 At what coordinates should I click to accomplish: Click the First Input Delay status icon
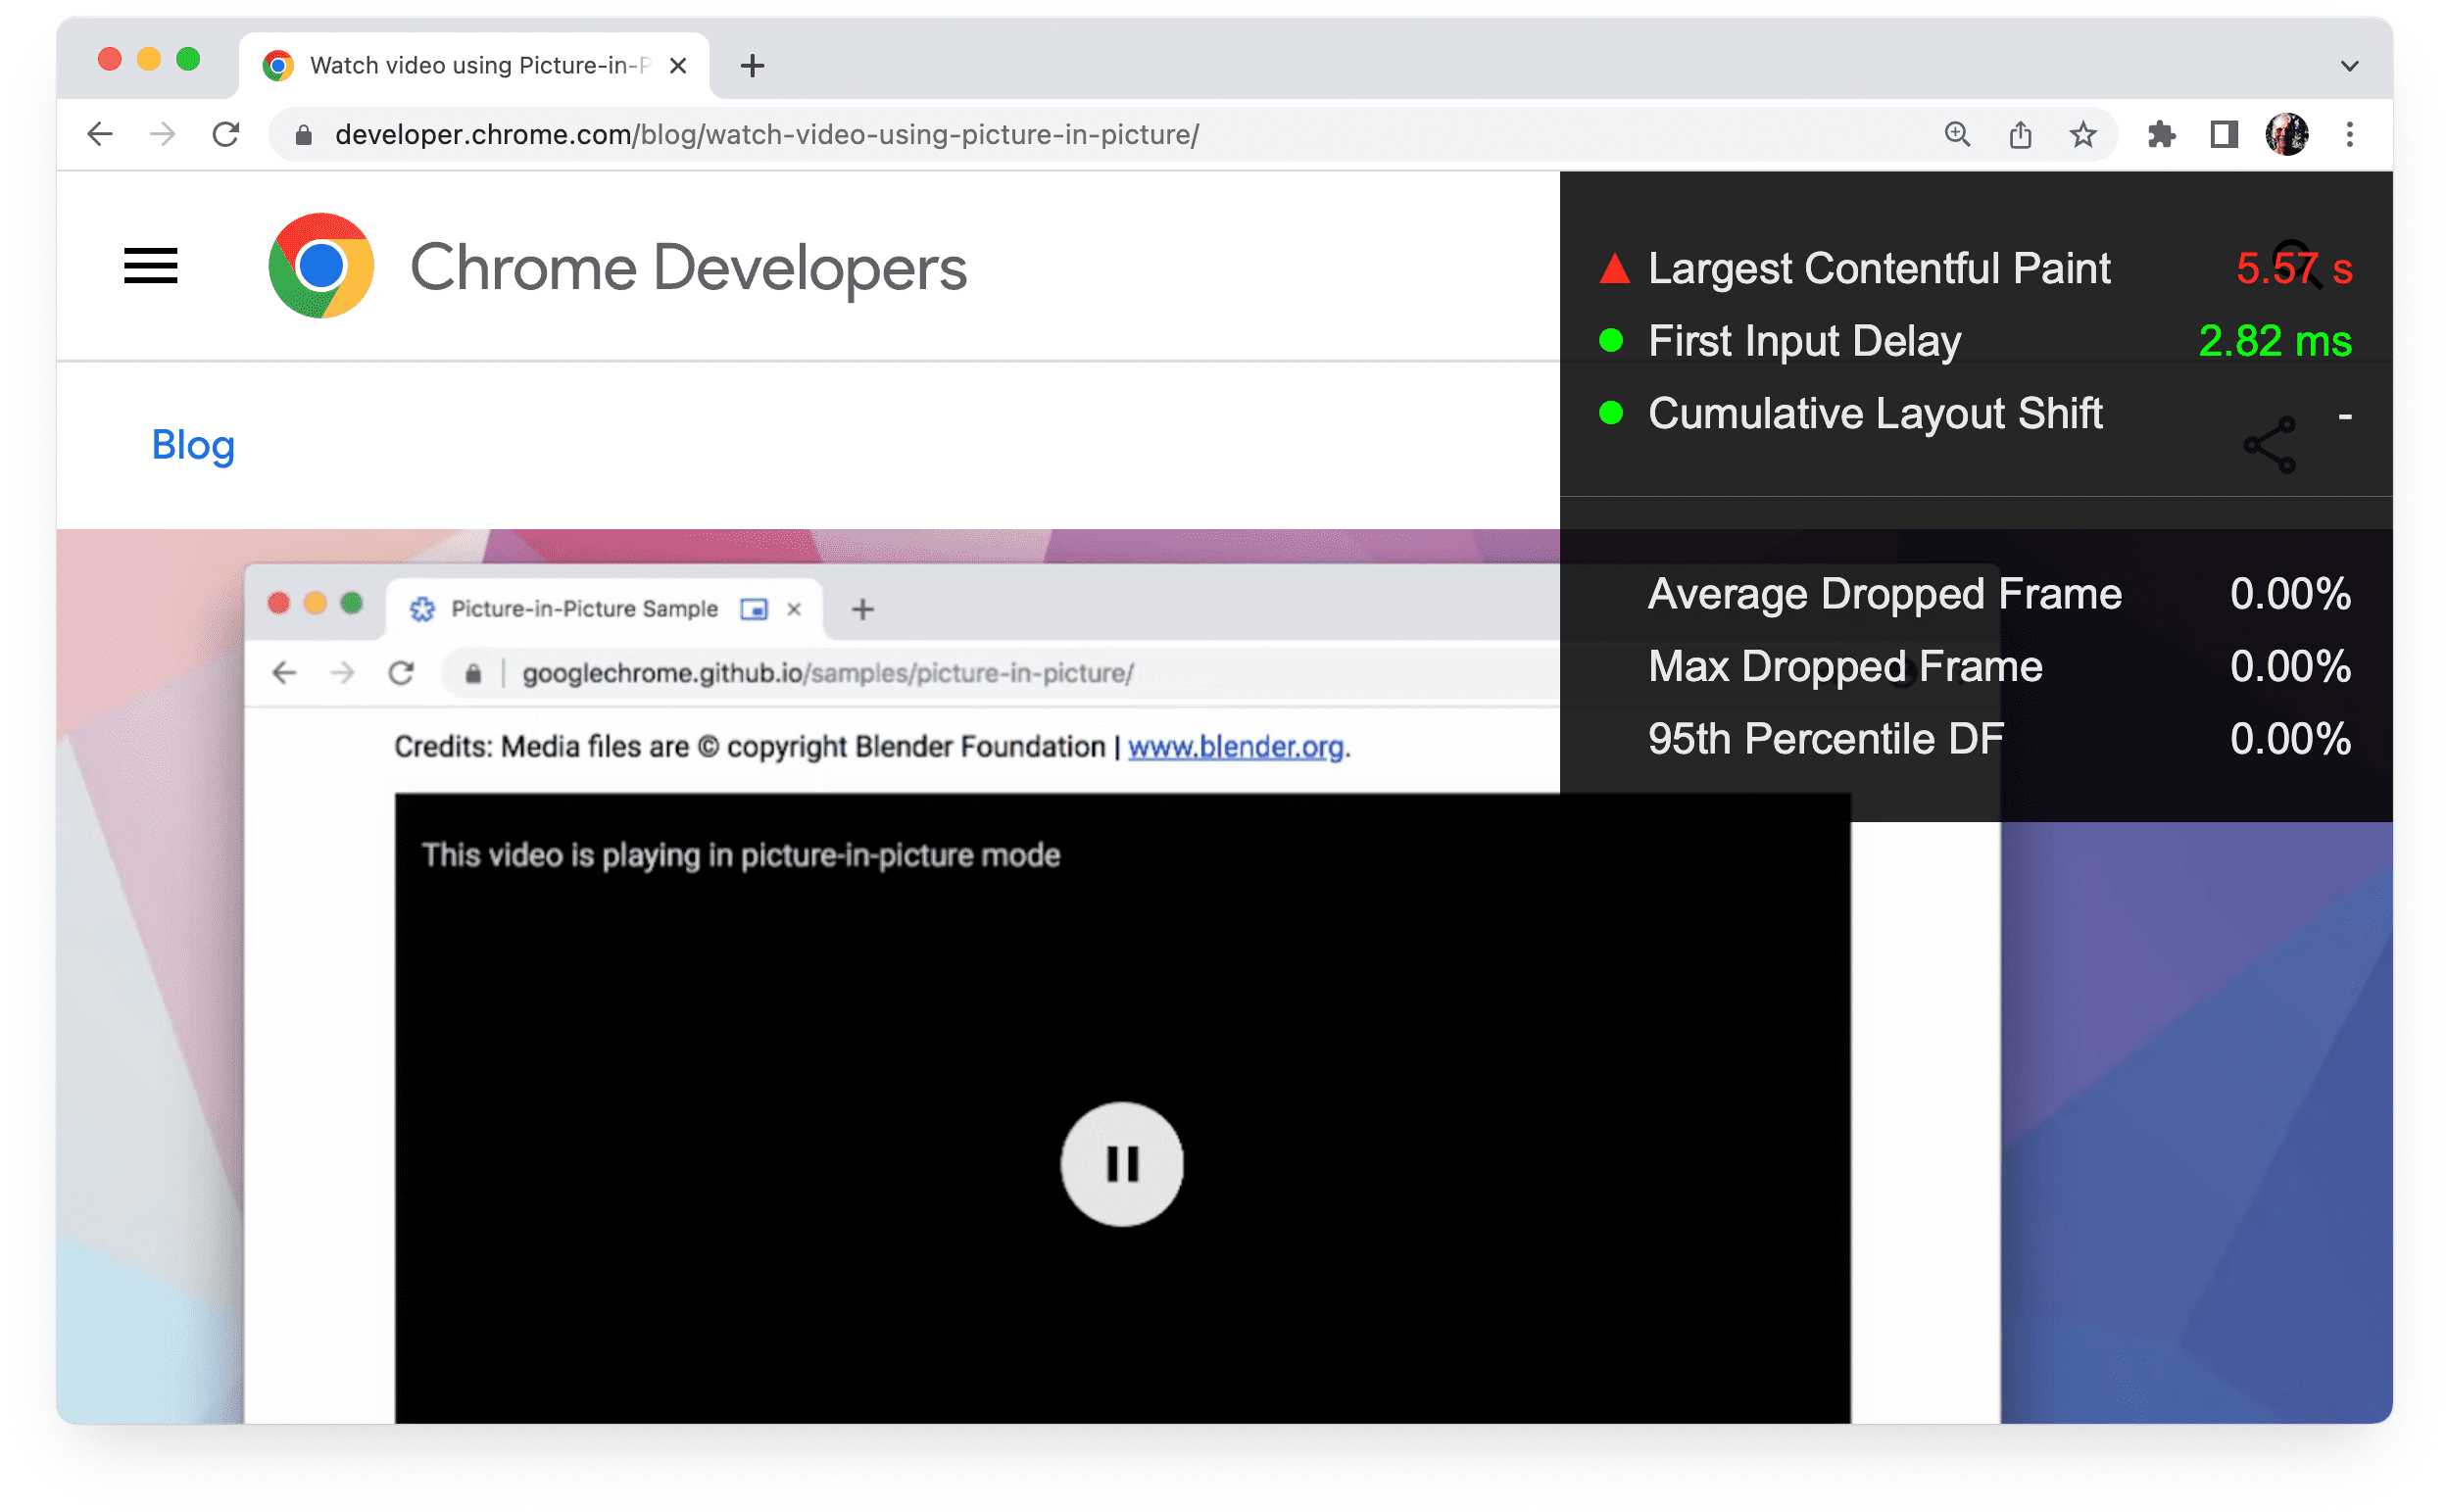(x=1610, y=341)
